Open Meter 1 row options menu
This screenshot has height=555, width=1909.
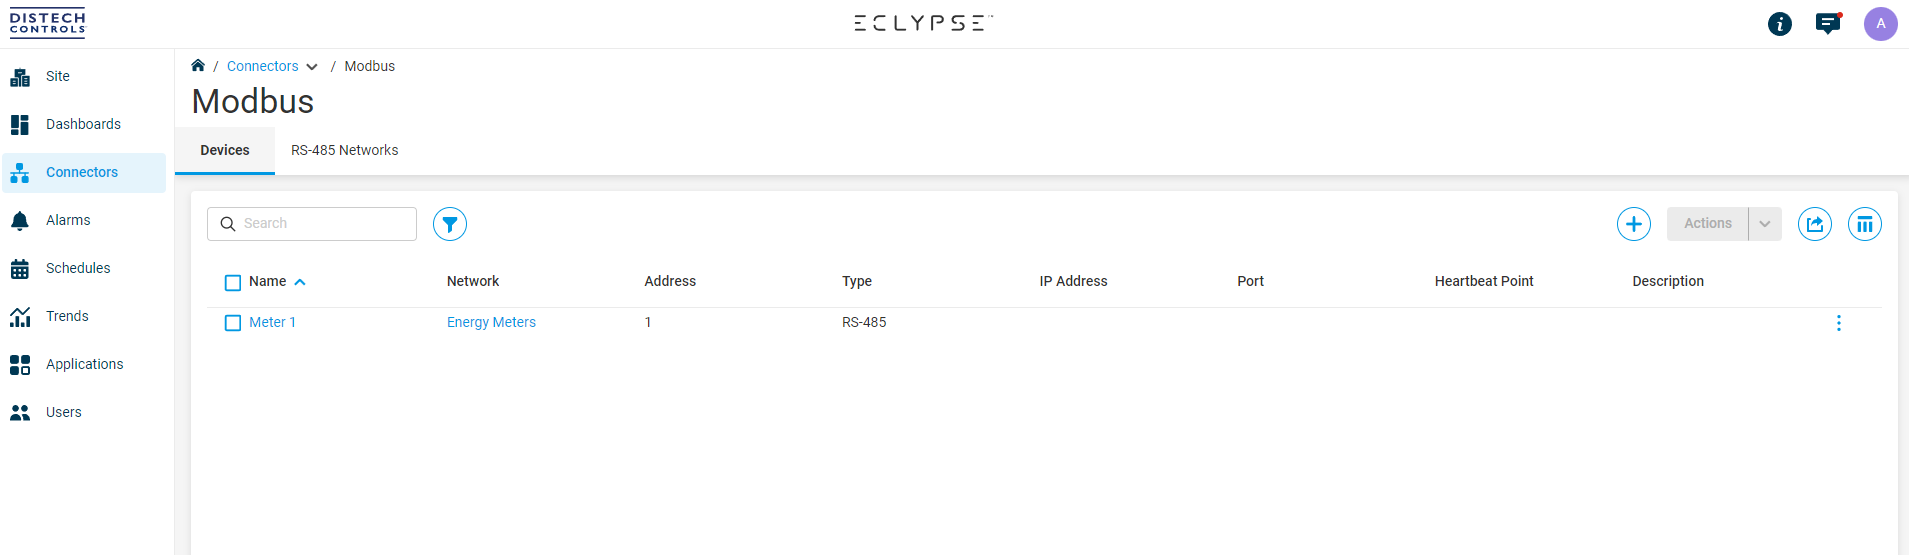click(1838, 323)
